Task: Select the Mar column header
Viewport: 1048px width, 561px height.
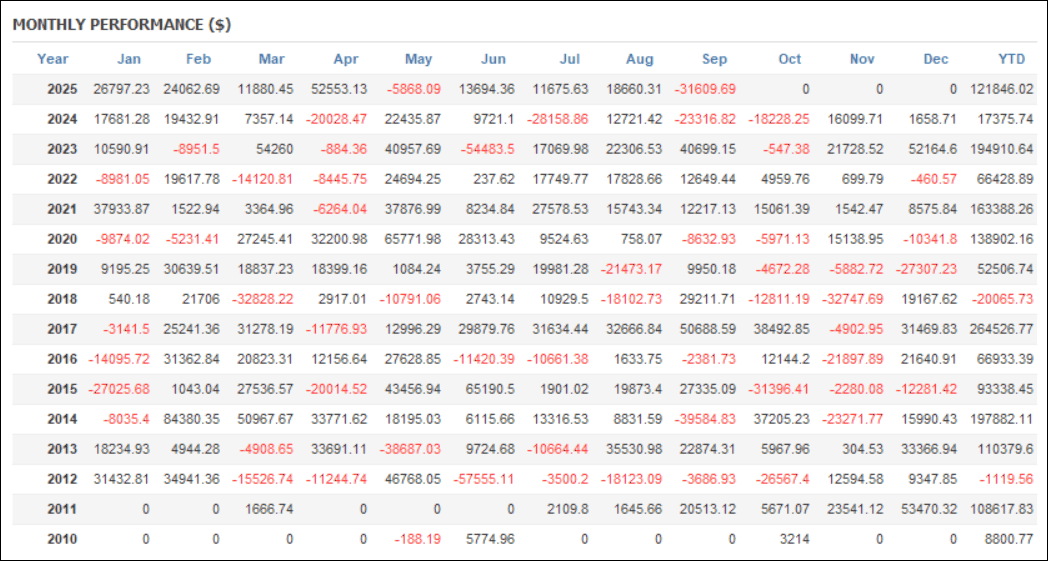Action: (x=271, y=59)
